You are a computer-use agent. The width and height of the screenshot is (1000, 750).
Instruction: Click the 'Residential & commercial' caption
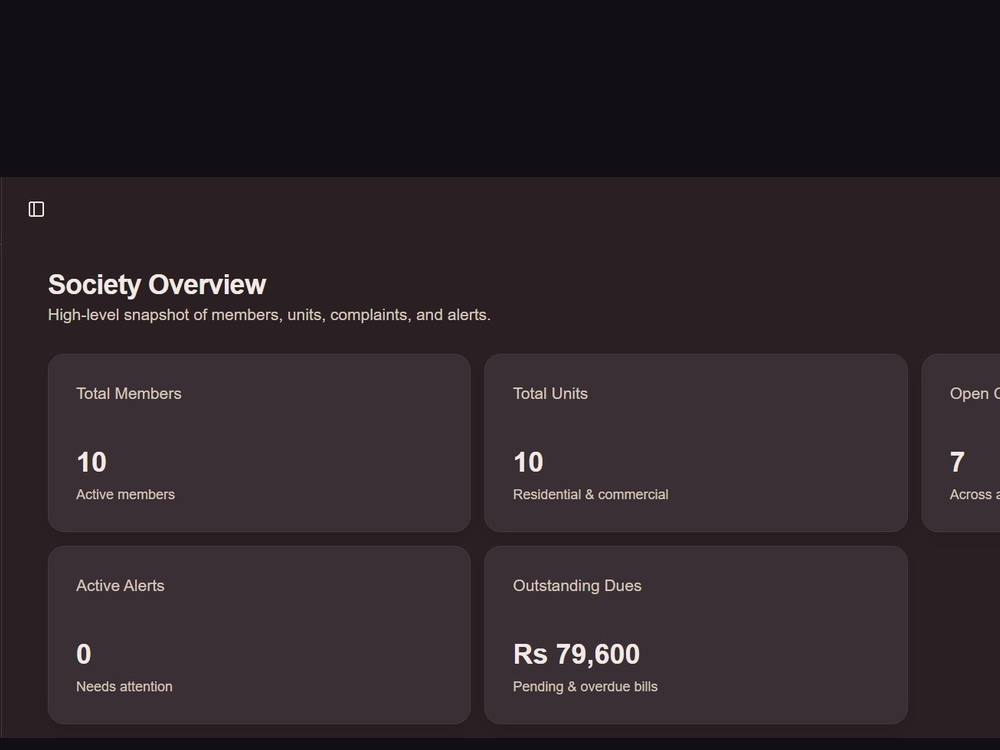[591, 495]
